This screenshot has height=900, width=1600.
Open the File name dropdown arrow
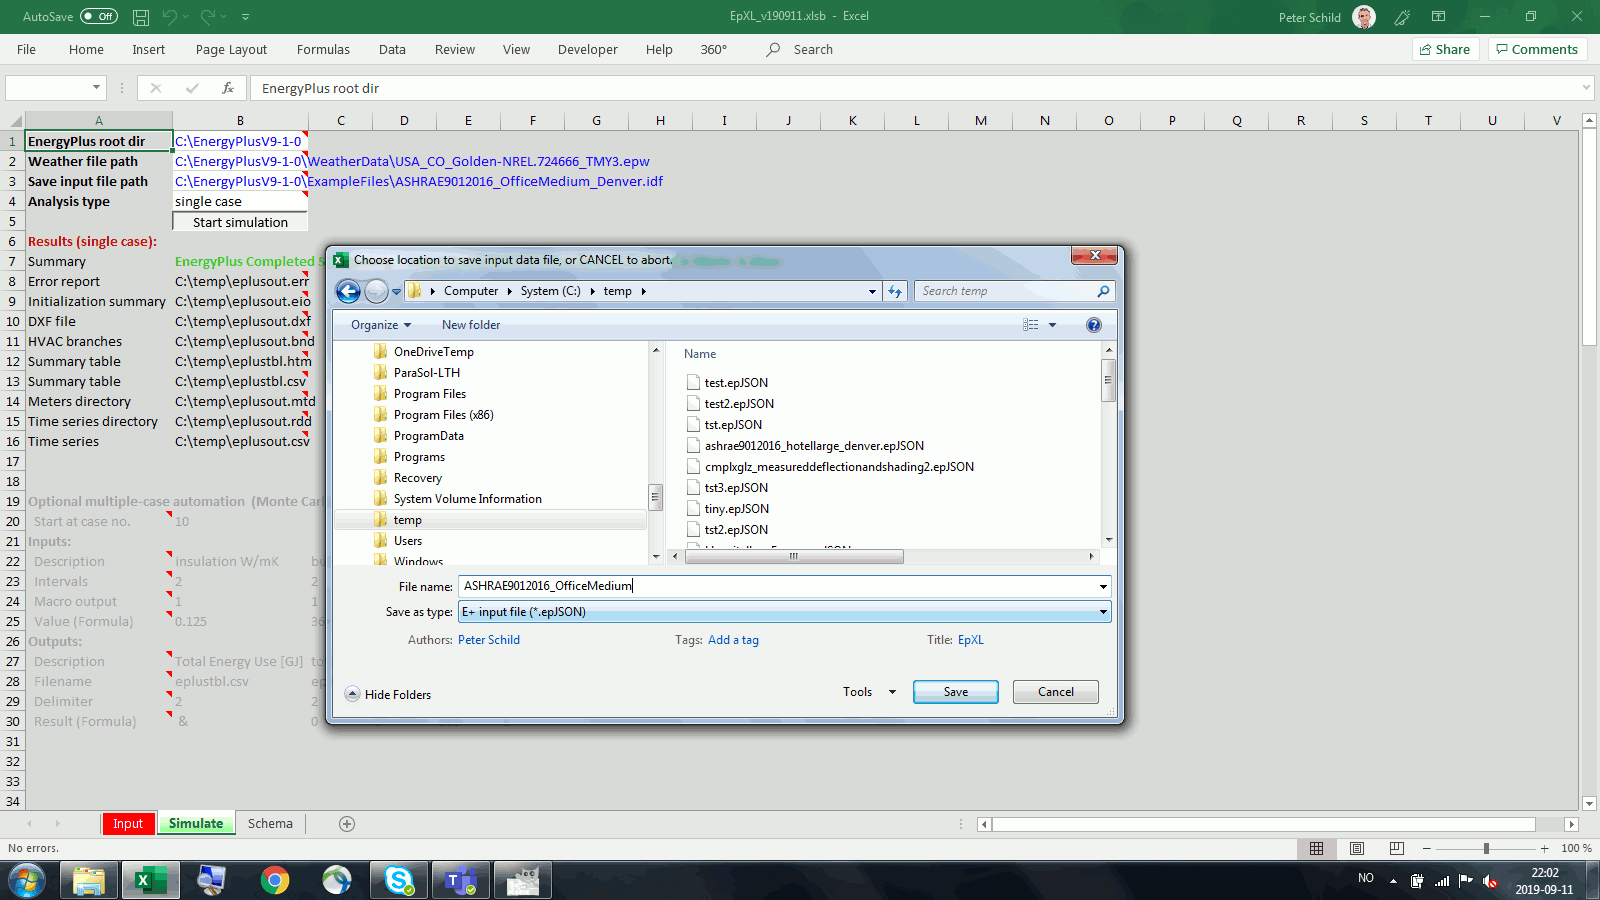click(x=1103, y=587)
